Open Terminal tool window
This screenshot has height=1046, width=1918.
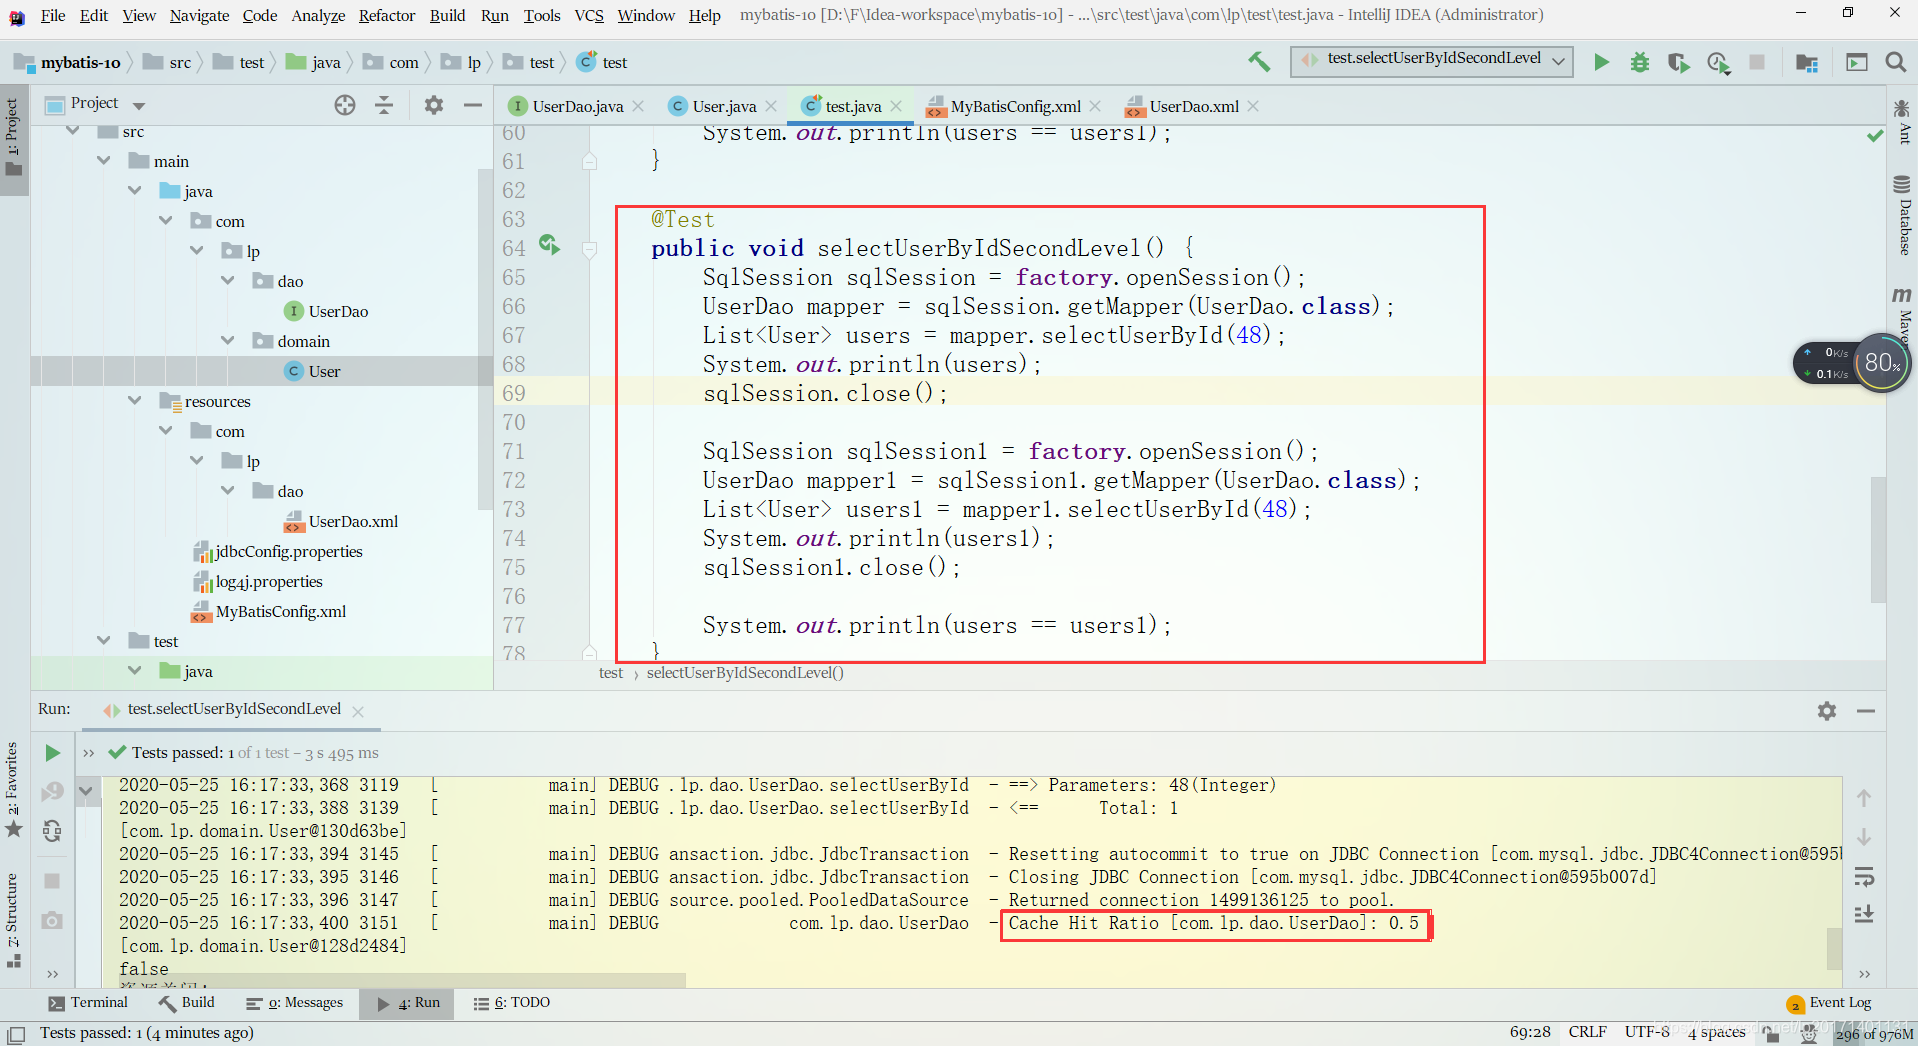(88, 1002)
